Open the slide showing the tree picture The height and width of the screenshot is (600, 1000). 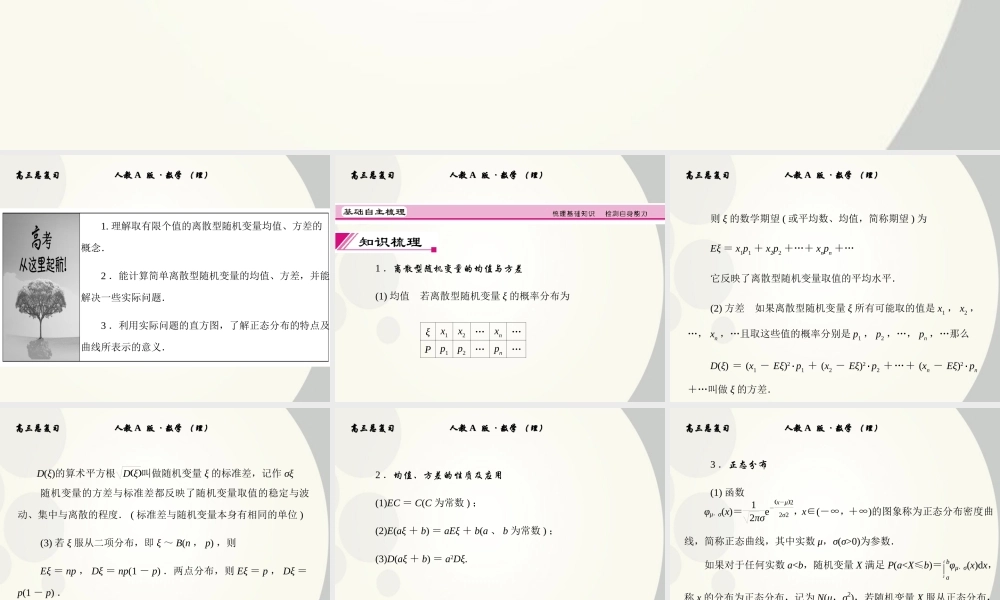point(165,278)
